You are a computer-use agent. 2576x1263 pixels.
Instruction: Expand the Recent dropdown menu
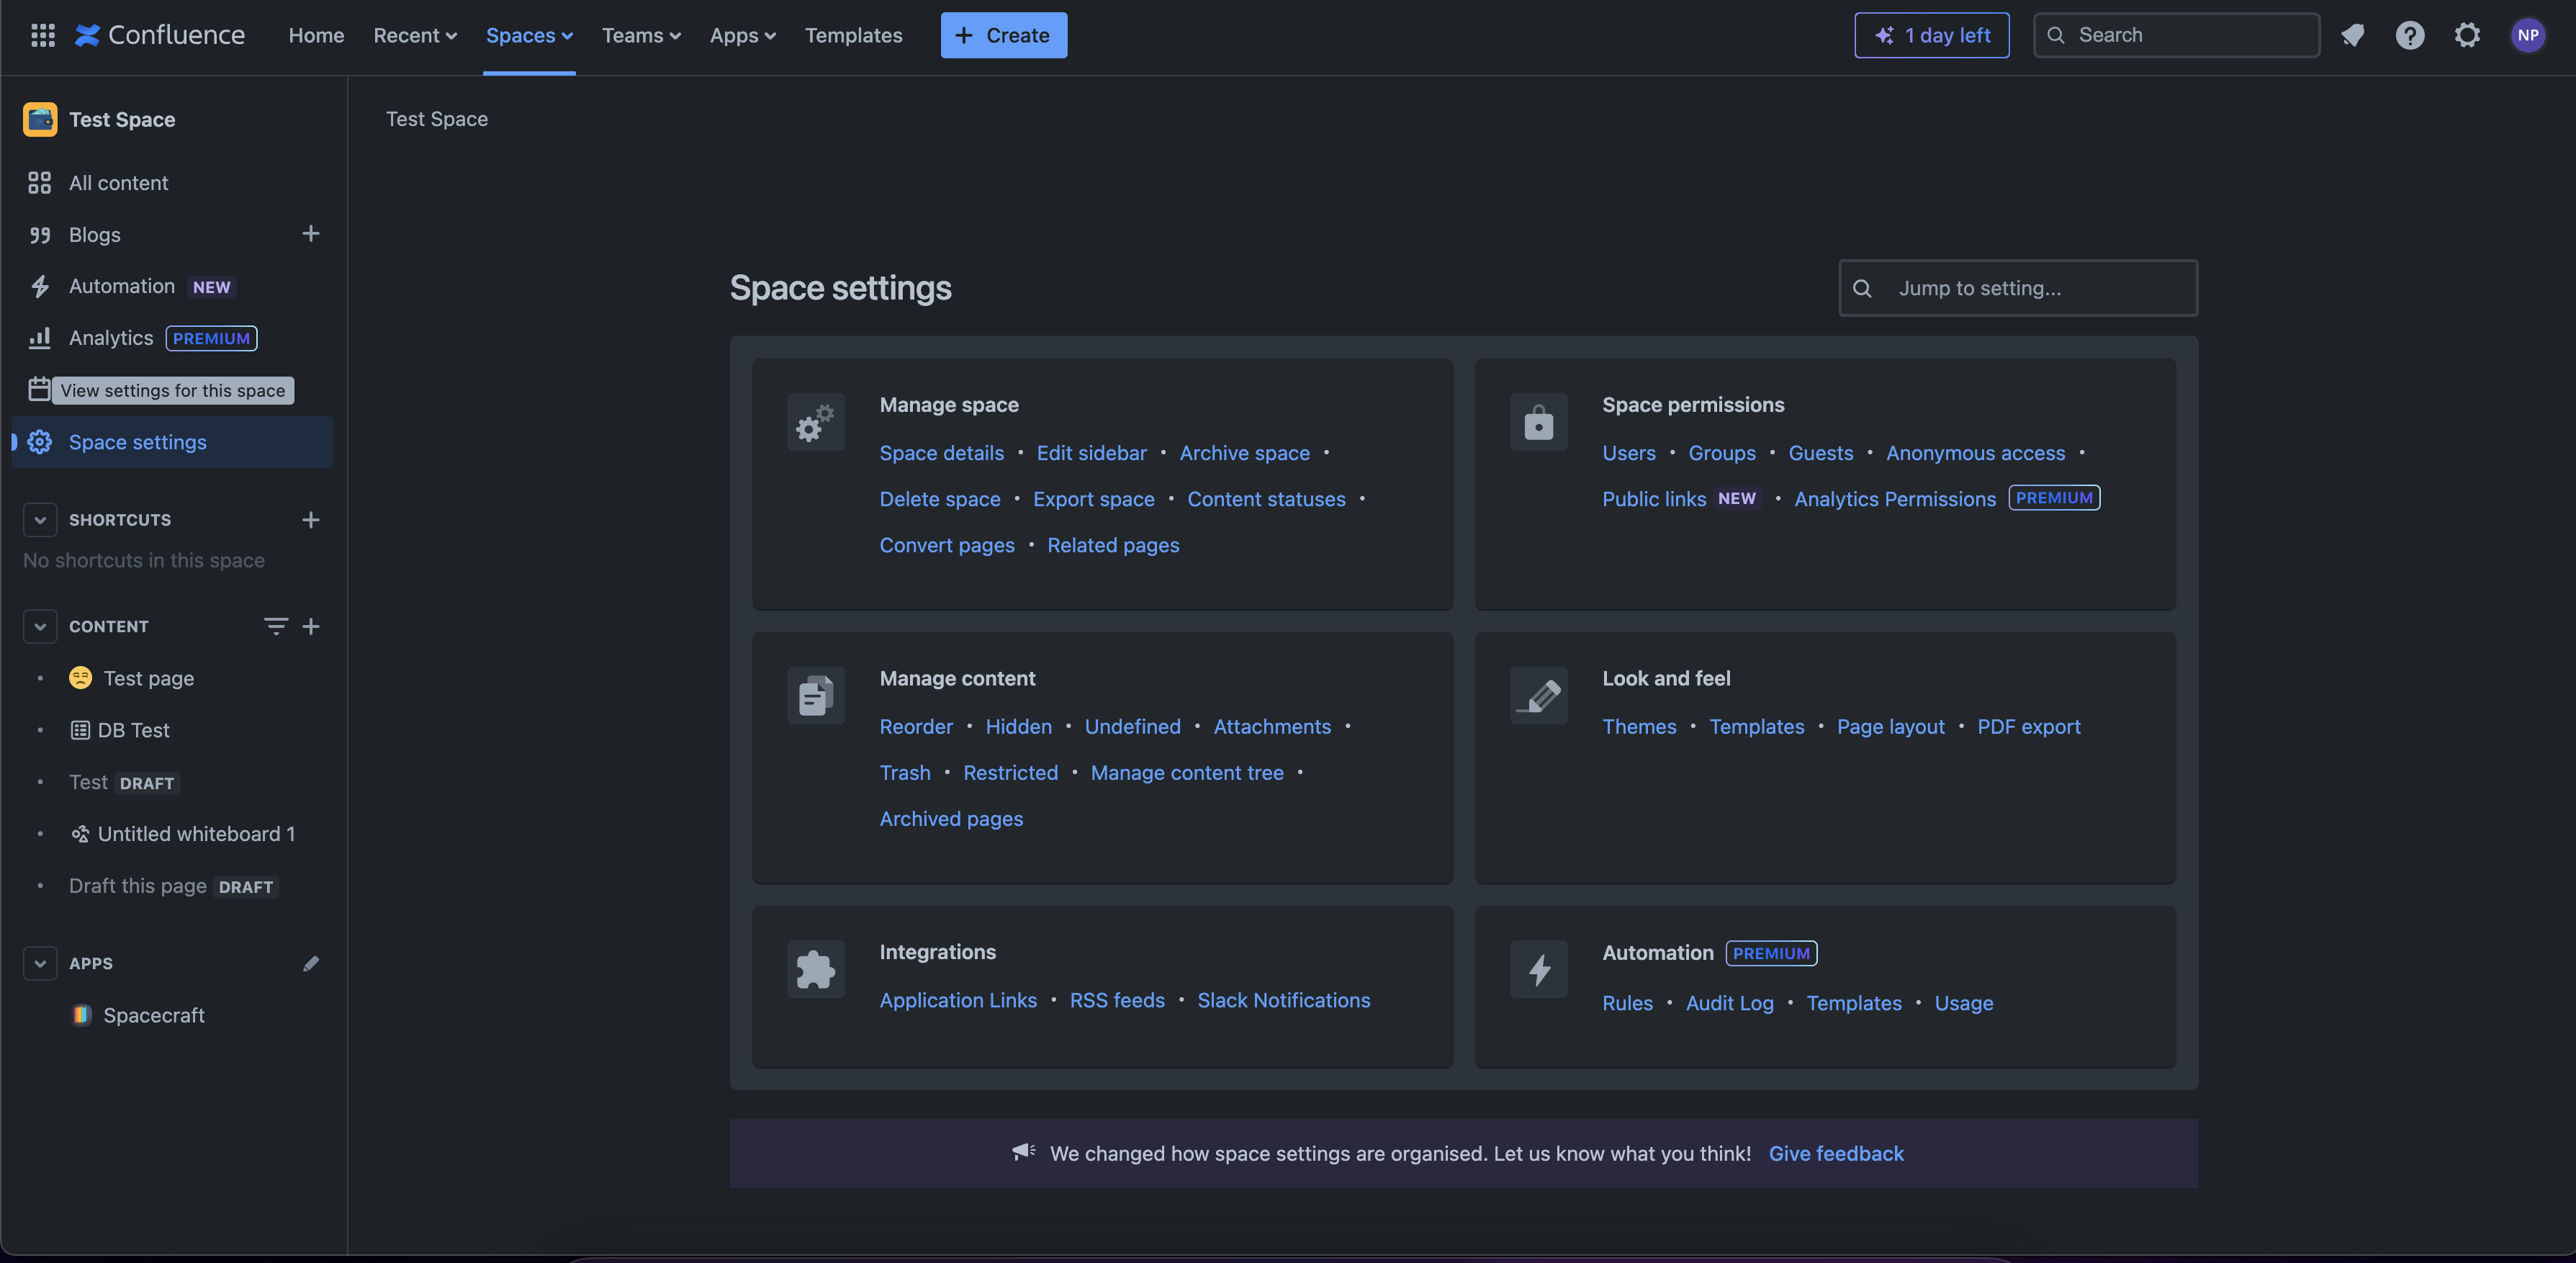coord(415,35)
